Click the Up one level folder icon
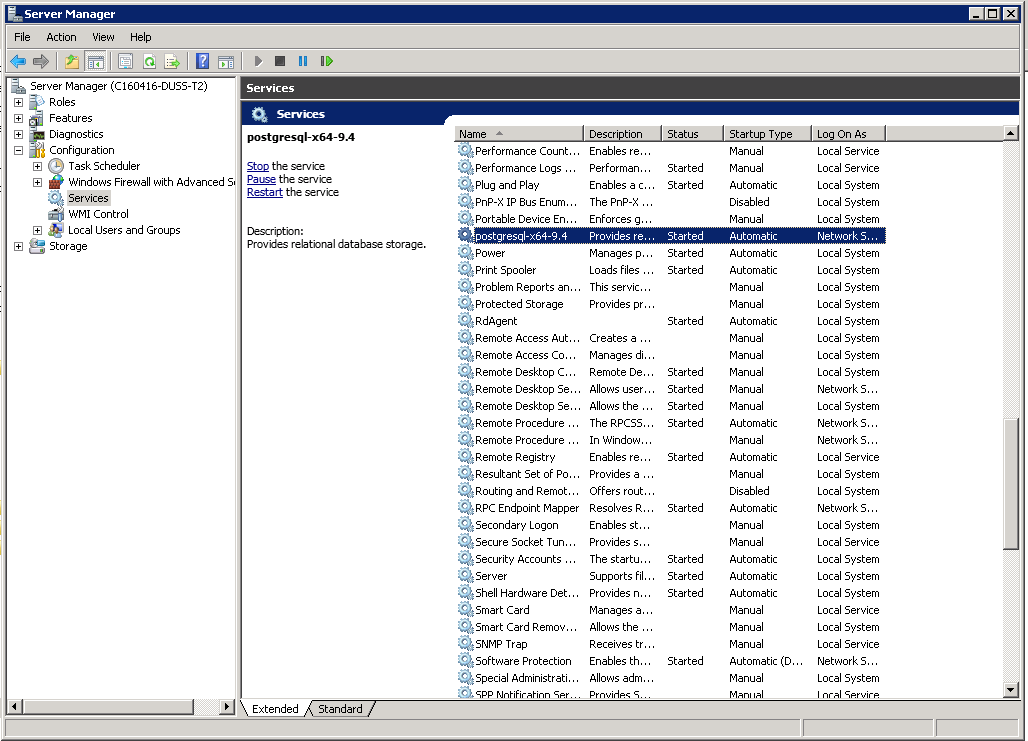The width and height of the screenshot is (1028, 741). (72, 61)
